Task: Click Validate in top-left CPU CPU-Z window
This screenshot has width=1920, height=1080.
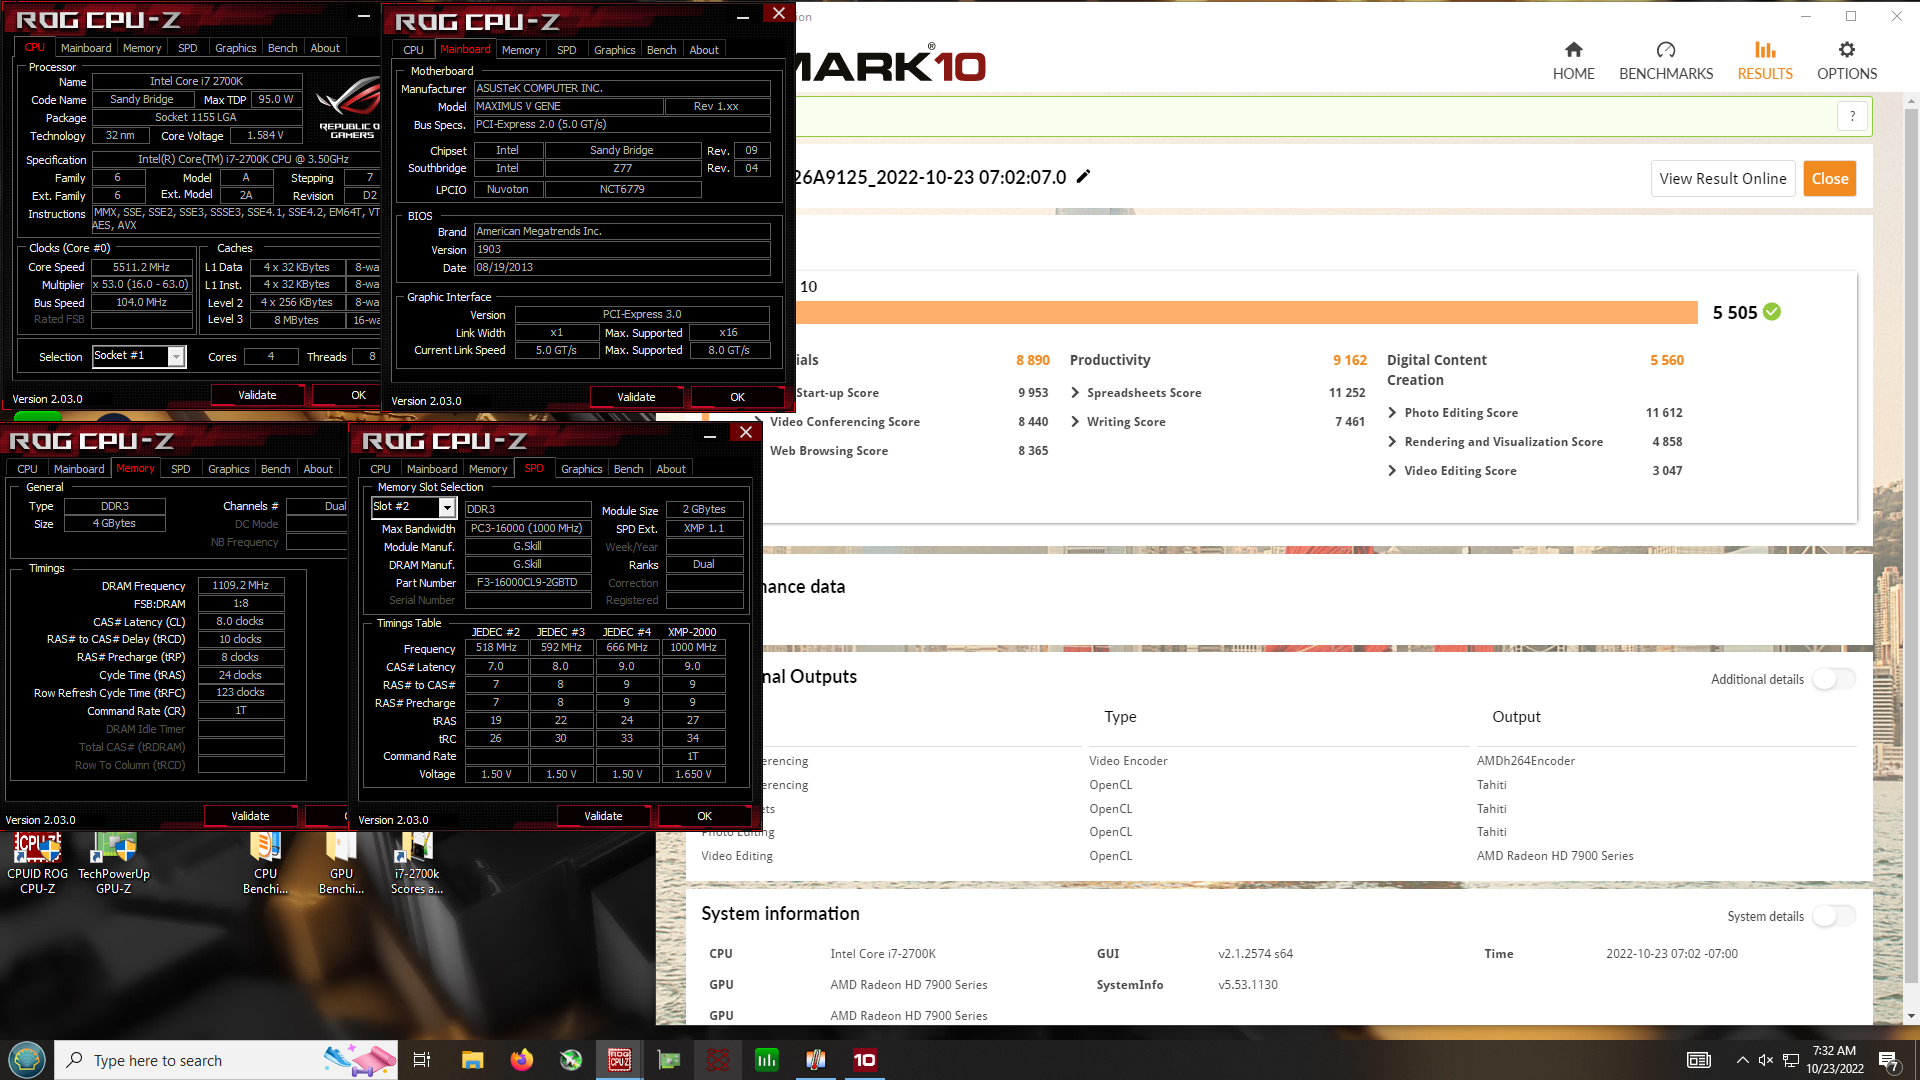Action: tap(257, 395)
